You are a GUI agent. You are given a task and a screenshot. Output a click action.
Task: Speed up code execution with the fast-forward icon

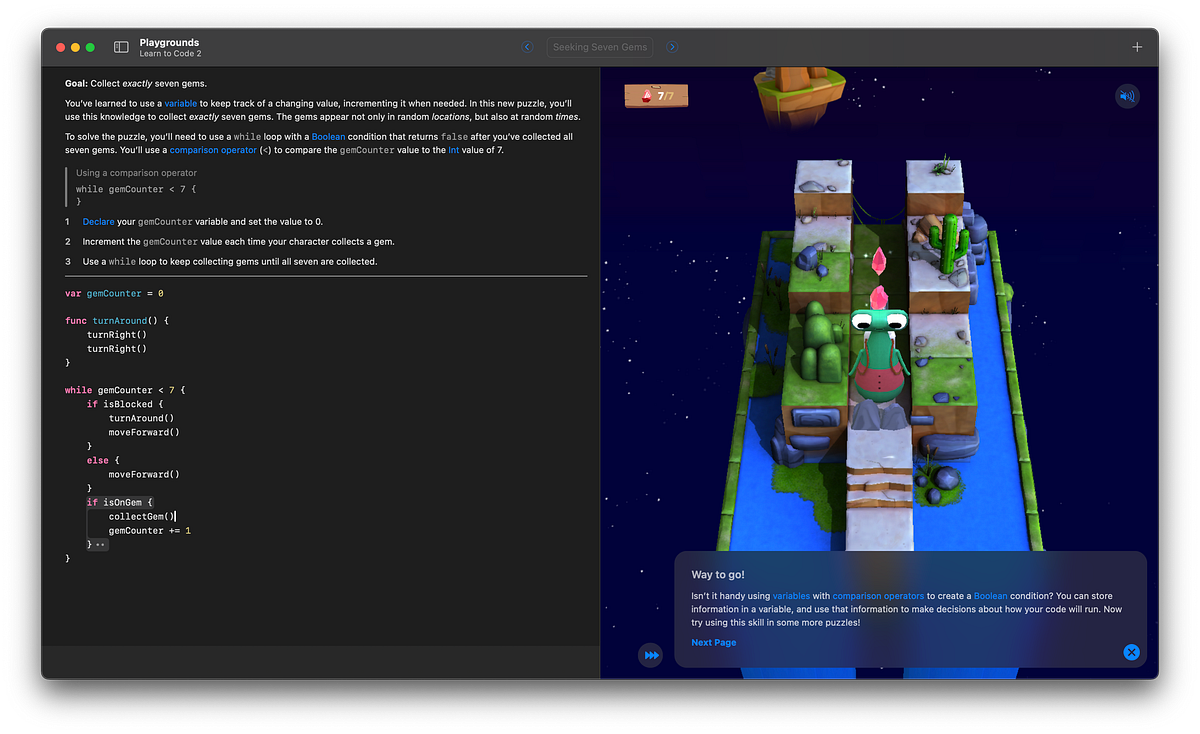(651, 655)
